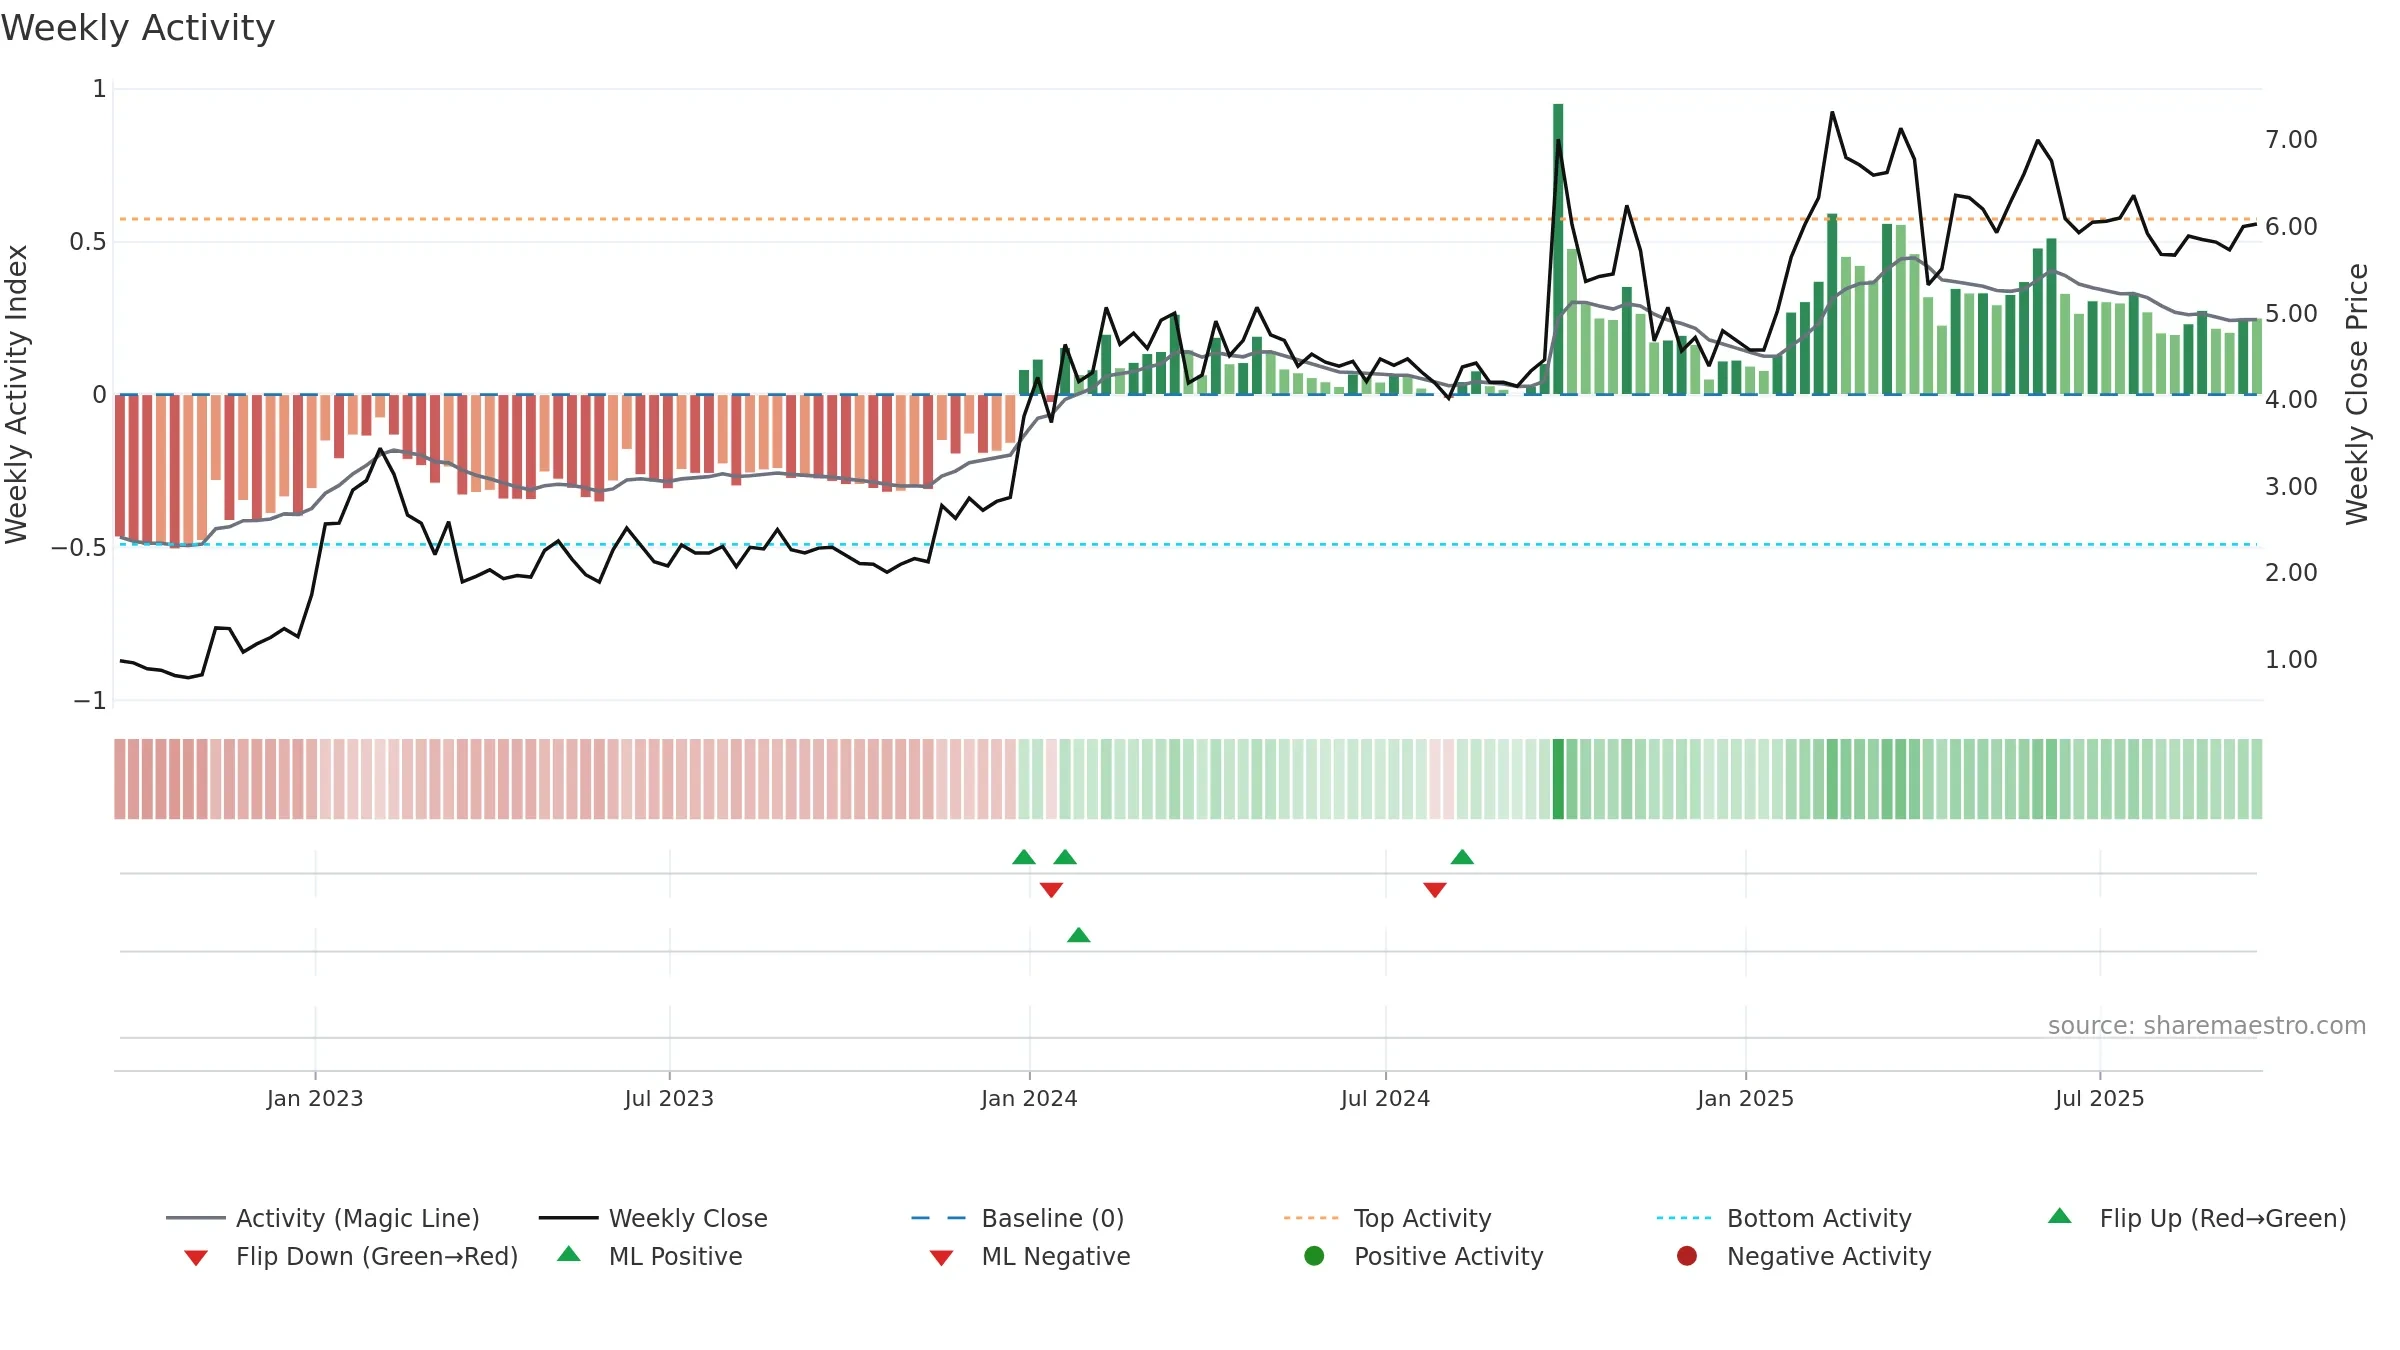Toggle Activity (Magic Line) legend entry
The image size is (2400, 1350).
pyautogui.click(x=323, y=1218)
